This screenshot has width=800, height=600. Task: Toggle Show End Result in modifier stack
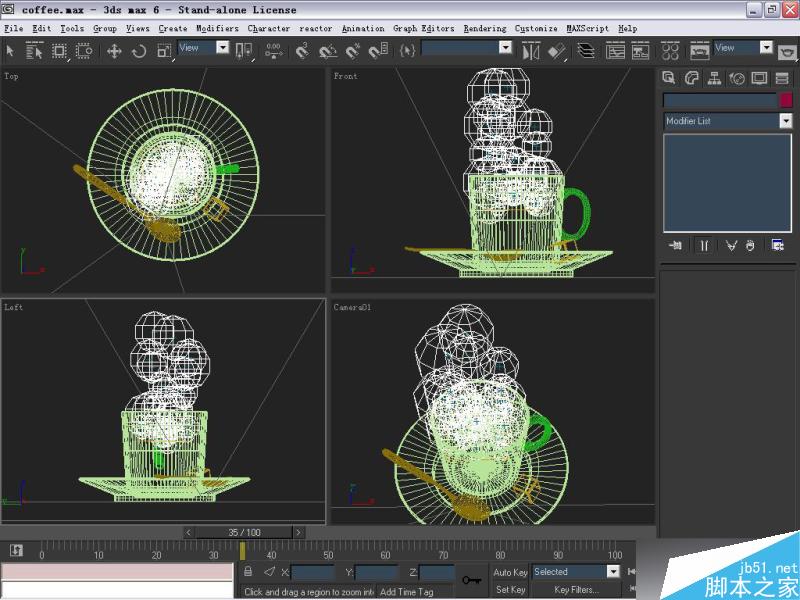704,245
